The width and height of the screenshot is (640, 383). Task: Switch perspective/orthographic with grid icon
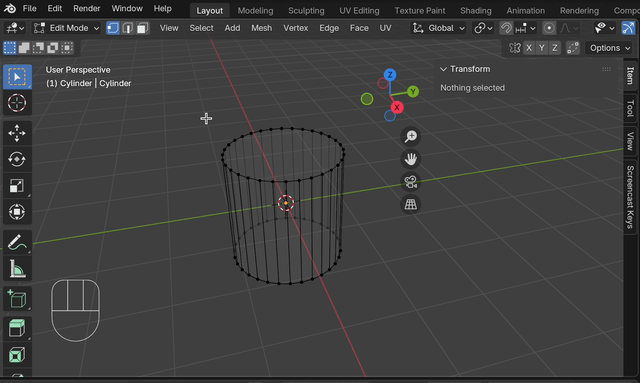(x=411, y=204)
